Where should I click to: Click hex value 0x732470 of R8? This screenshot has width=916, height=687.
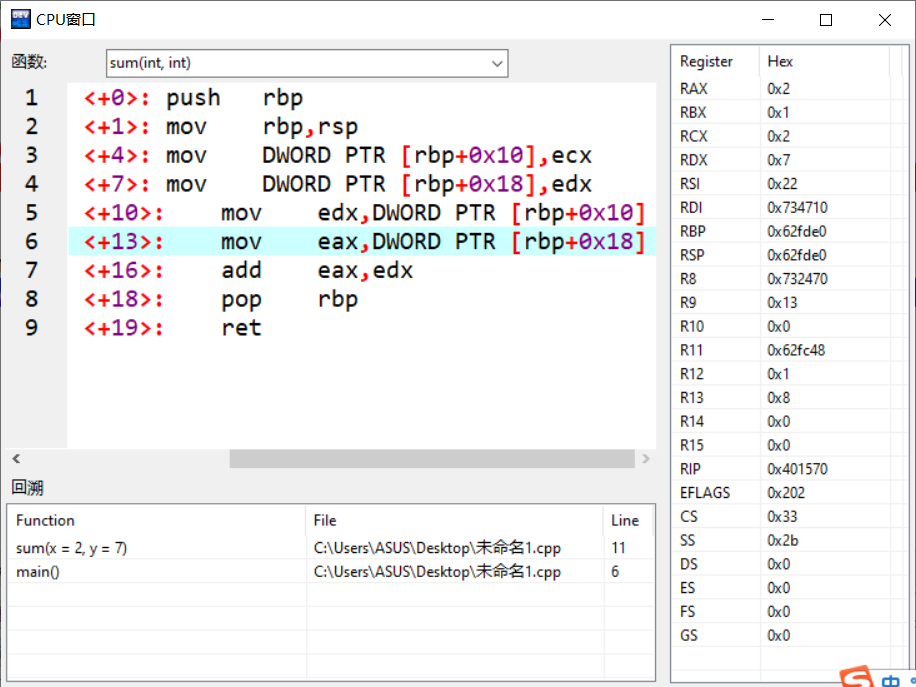click(797, 279)
